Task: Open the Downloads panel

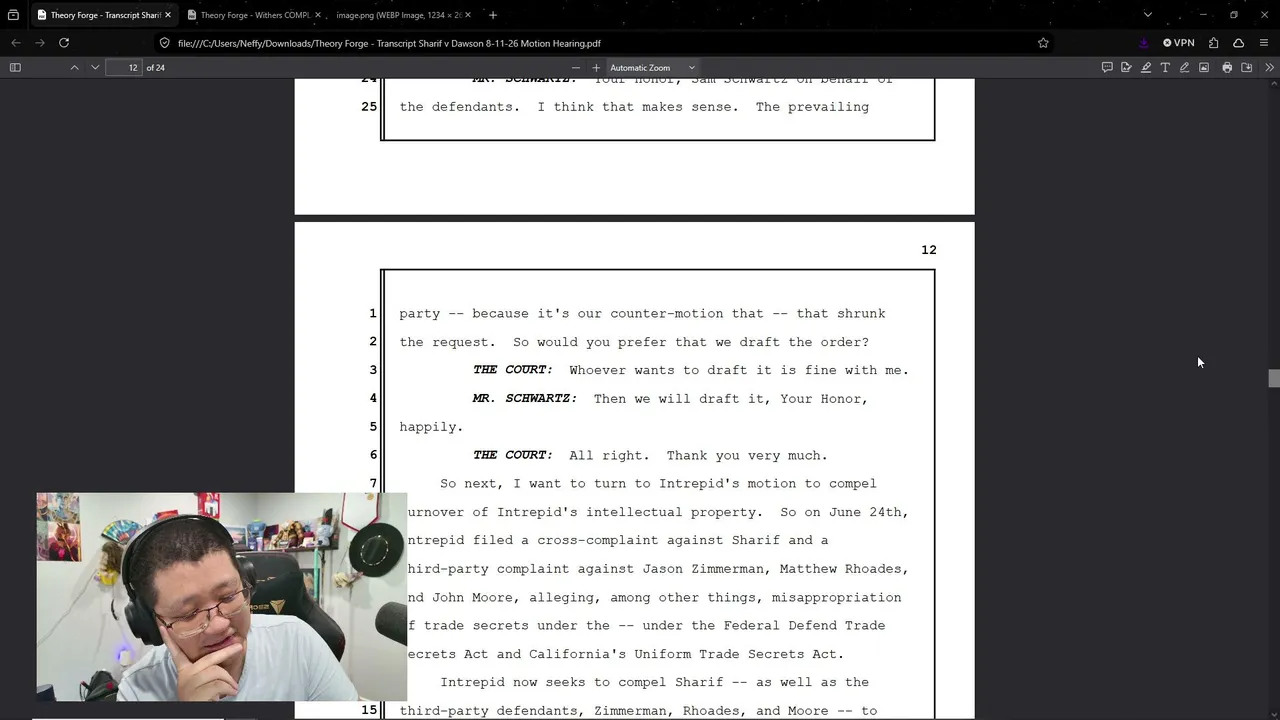Action: pos(1144,43)
